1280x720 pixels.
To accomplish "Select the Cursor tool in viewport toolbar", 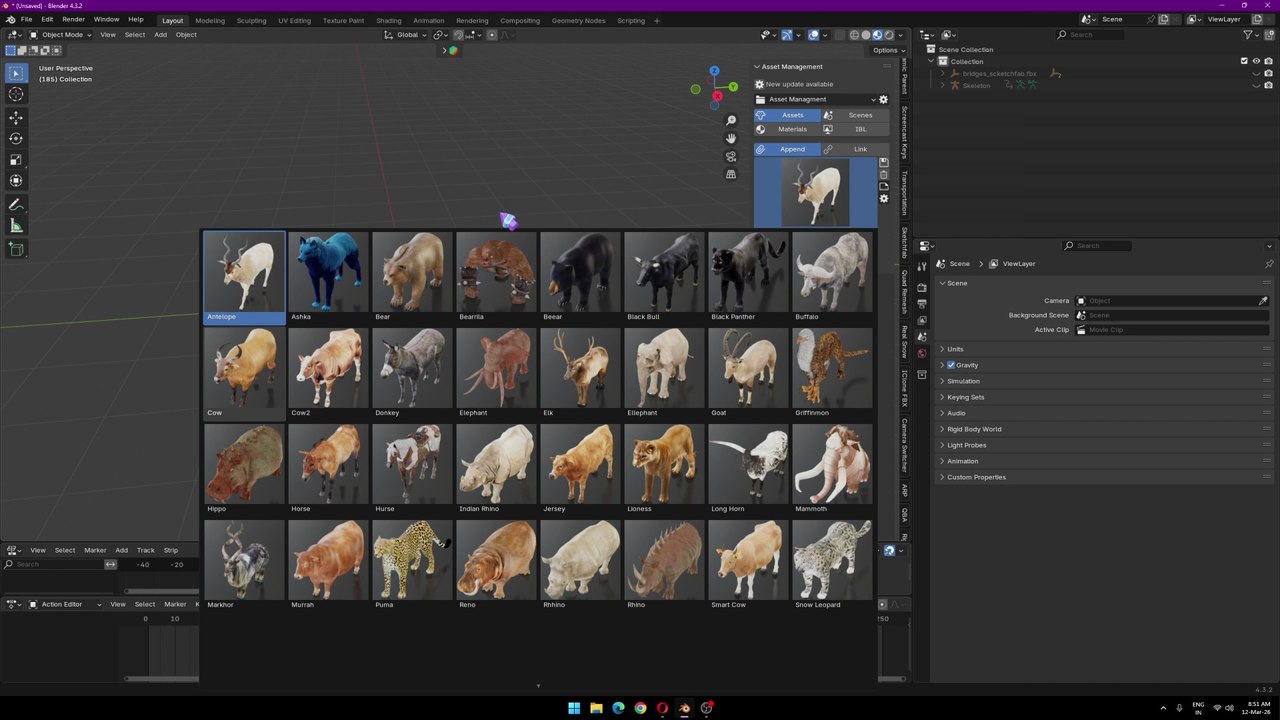I will coord(16,94).
